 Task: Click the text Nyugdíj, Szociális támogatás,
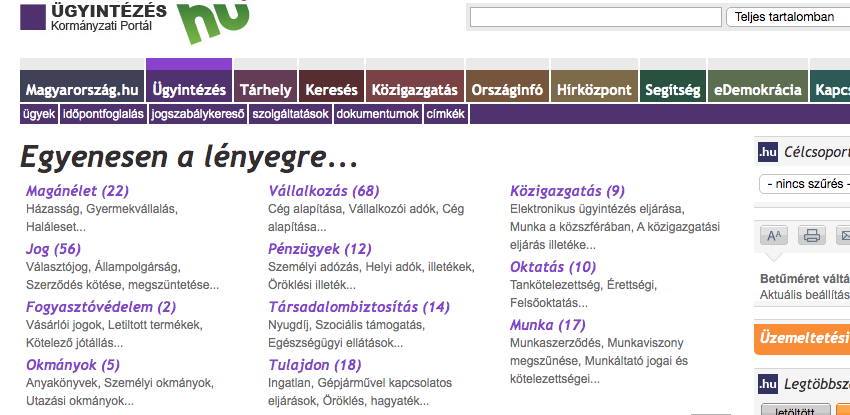click(x=346, y=325)
